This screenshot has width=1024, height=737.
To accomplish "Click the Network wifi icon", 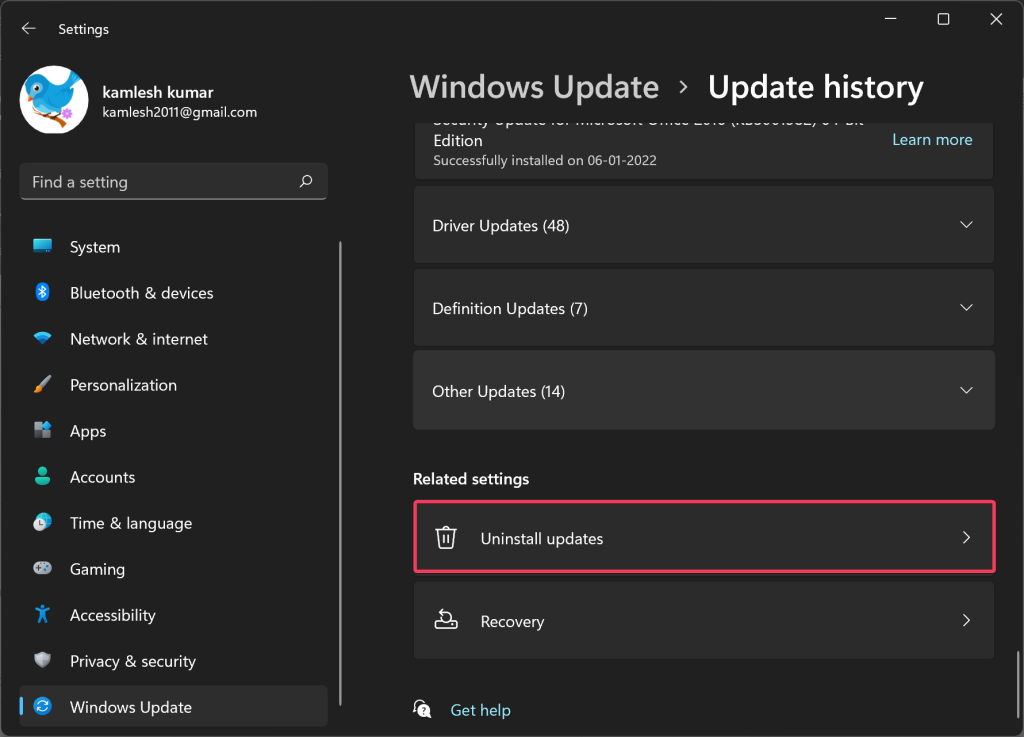I will pyautogui.click(x=42, y=338).
